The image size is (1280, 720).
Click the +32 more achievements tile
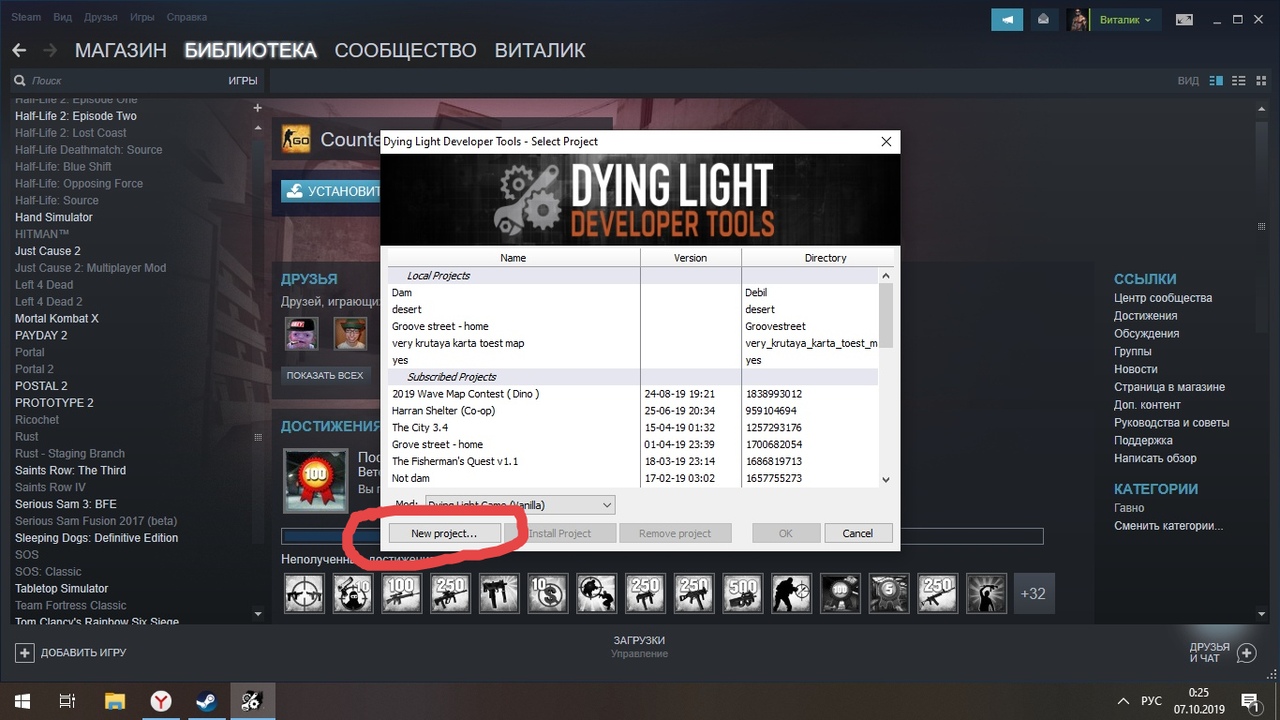[1033, 593]
